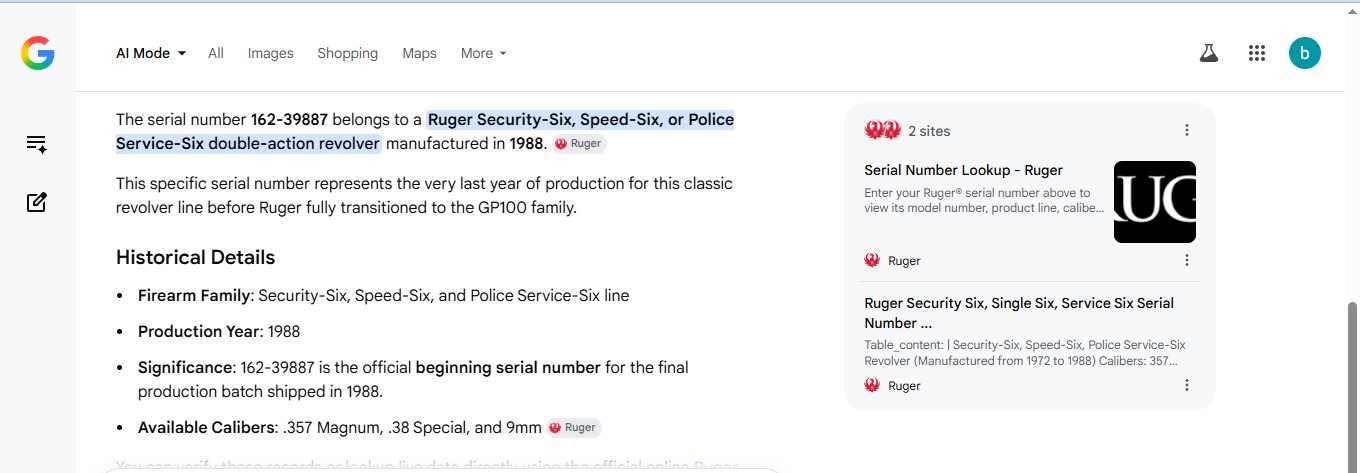
Task: Click the Google logo
Action: point(37,53)
